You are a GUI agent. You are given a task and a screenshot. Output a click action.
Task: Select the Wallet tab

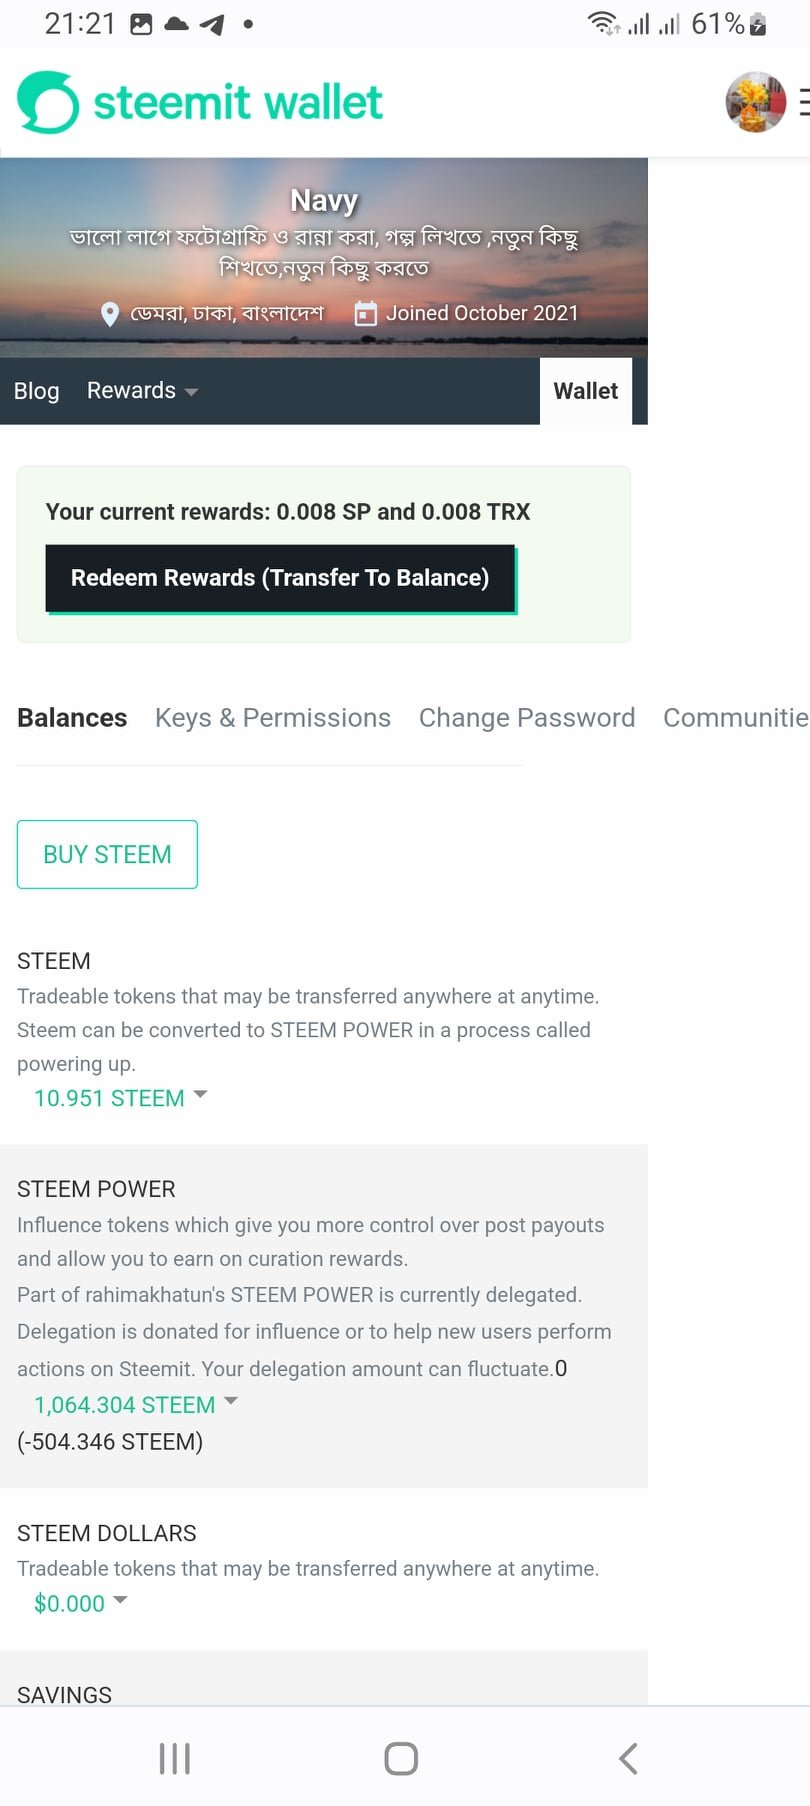pyautogui.click(x=586, y=391)
